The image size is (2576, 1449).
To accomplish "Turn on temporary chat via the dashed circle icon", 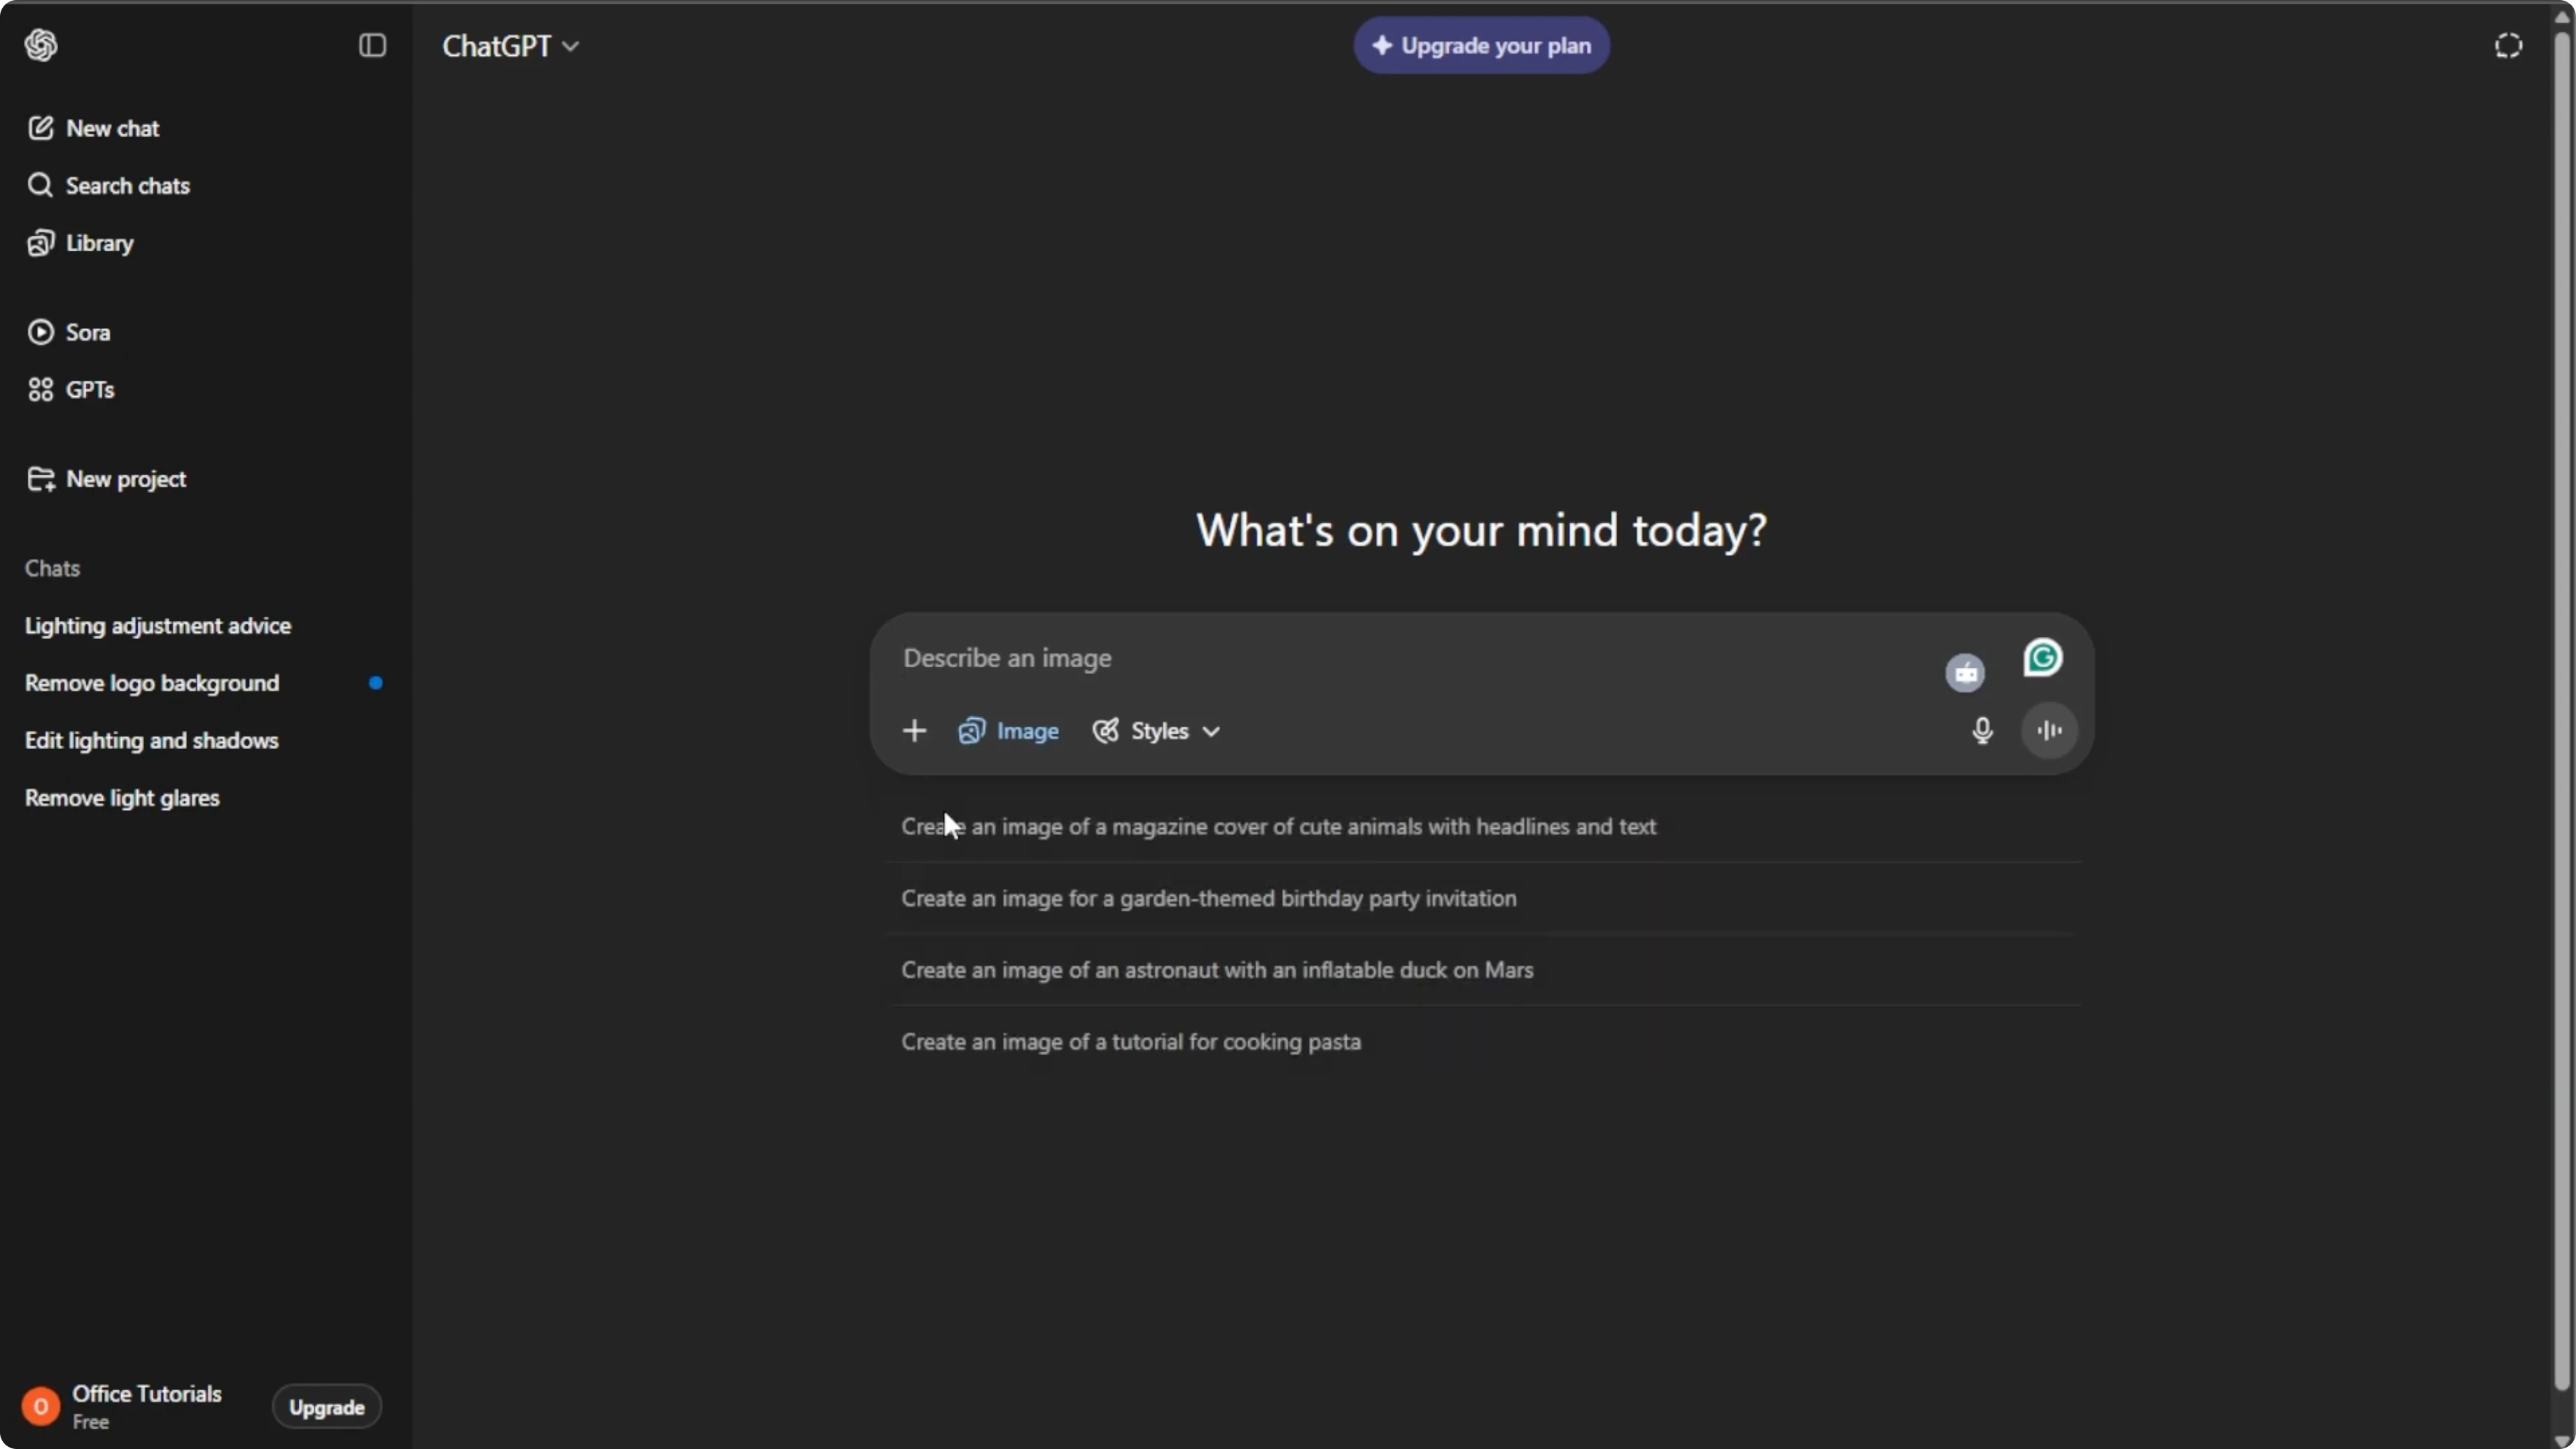I will pos(2508,45).
